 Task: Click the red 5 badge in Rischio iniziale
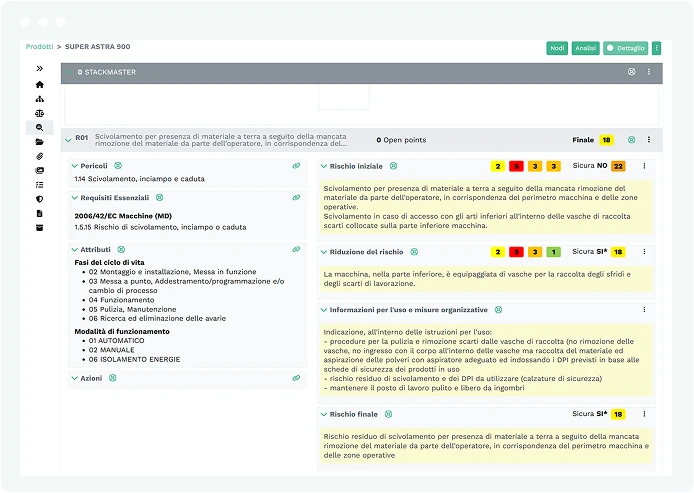[x=516, y=166]
